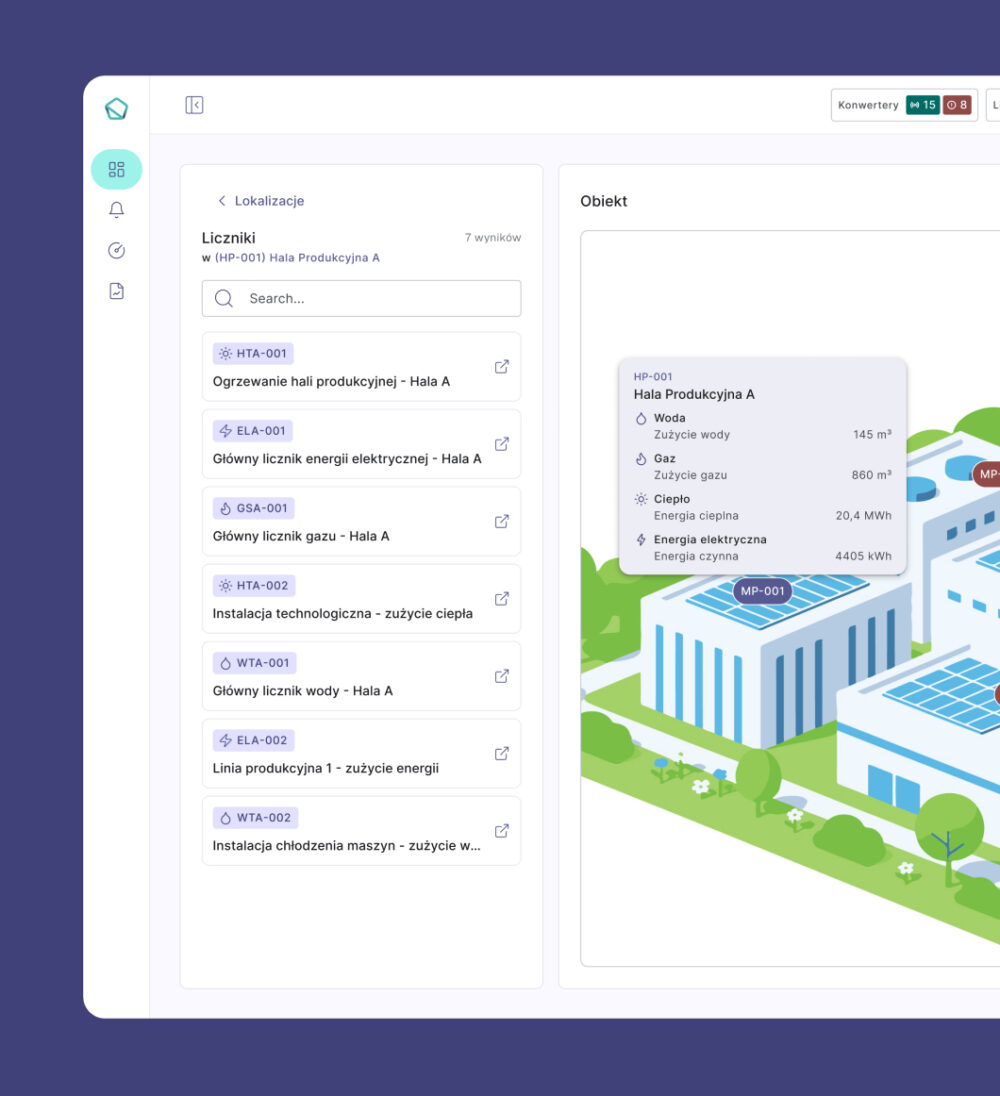Open HTA-001 meter in external view
The image size is (1000, 1096).
502,367
